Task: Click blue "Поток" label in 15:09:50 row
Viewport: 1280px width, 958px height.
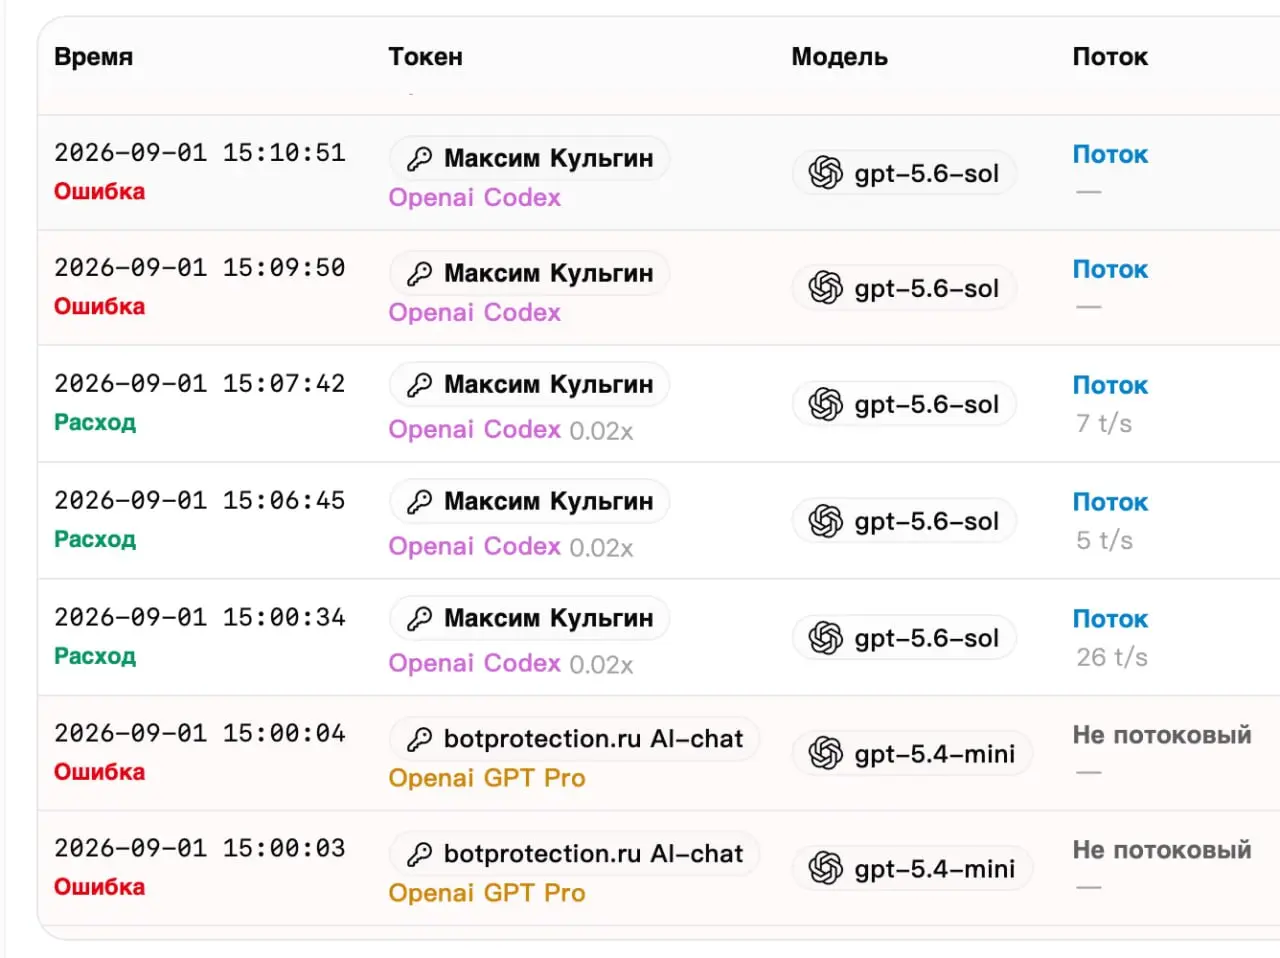Action: (1110, 270)
